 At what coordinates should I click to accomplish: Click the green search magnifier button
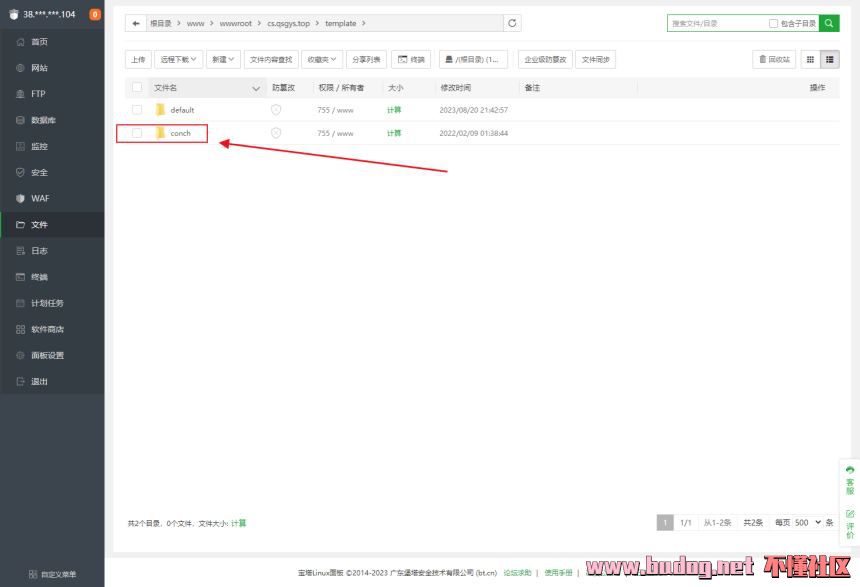pos(829,23)
